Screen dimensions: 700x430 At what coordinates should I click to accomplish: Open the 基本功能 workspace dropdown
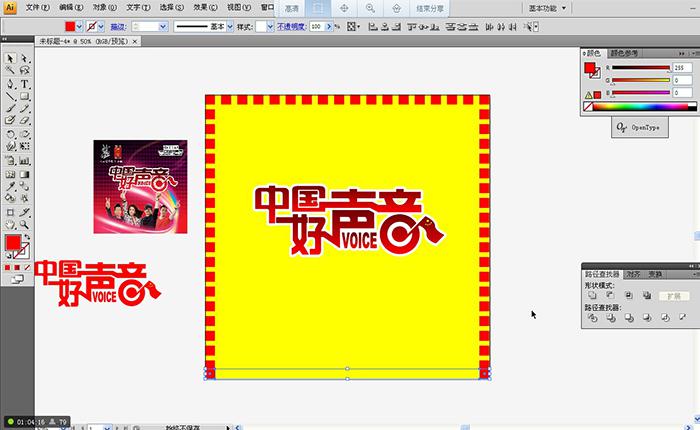(547, 8)
